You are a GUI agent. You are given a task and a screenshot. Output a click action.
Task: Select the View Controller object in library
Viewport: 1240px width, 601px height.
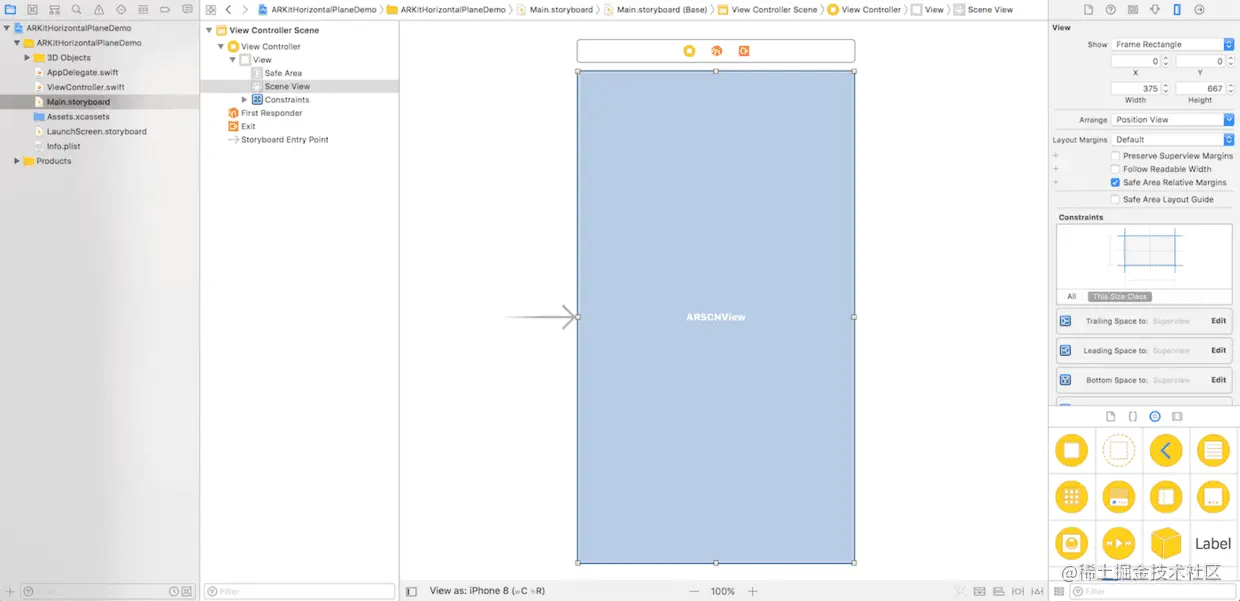tap(1072, 451)
